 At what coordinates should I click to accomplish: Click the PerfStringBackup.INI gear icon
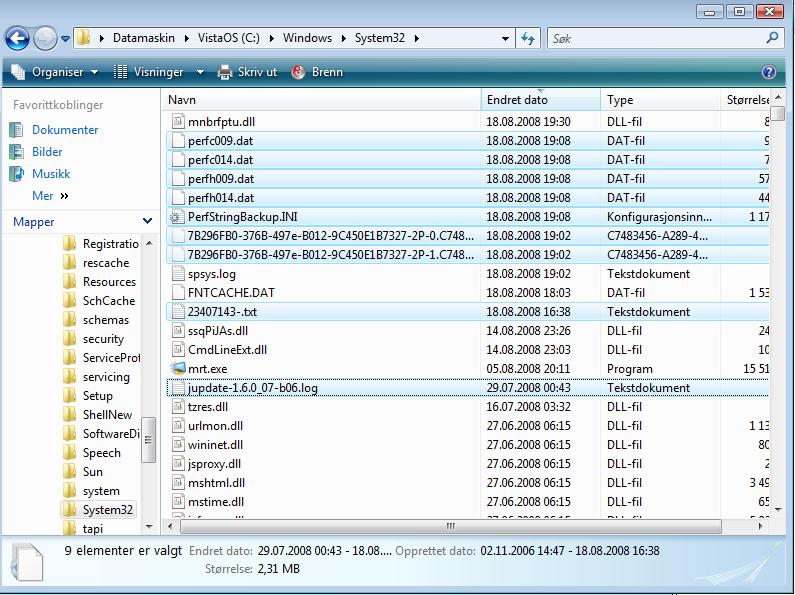[176, 217]
